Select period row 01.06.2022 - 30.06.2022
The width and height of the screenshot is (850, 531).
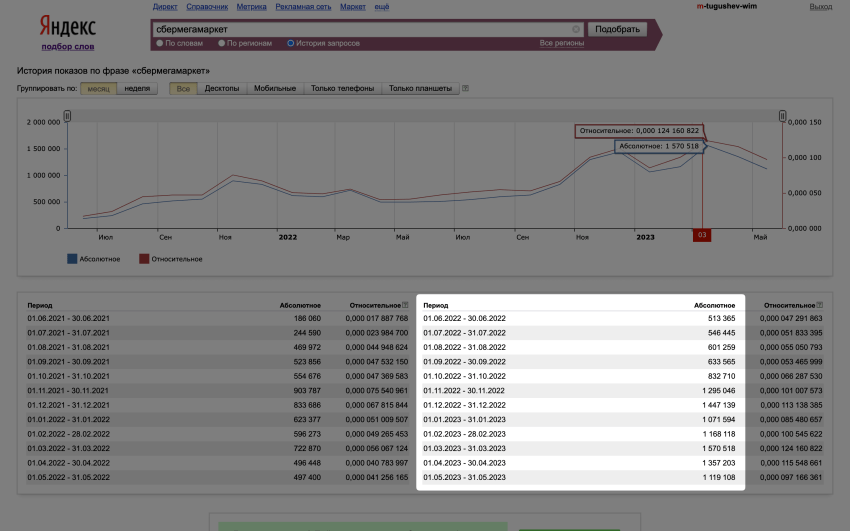tap(622, 319)
